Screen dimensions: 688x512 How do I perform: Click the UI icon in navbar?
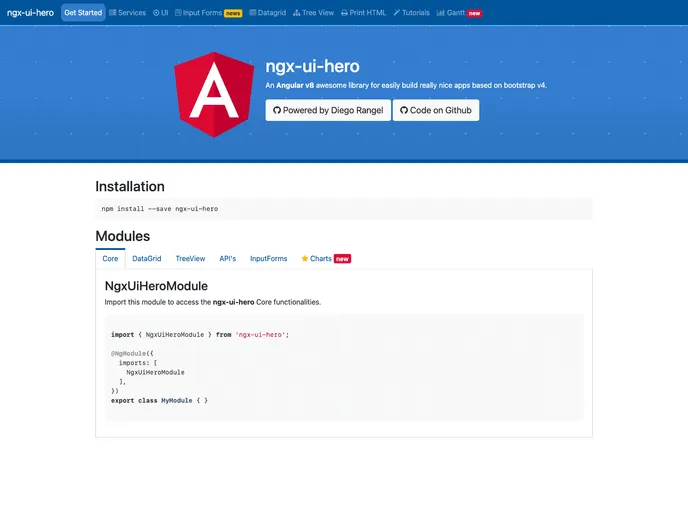pyautogui.click(x=155, y=13)
